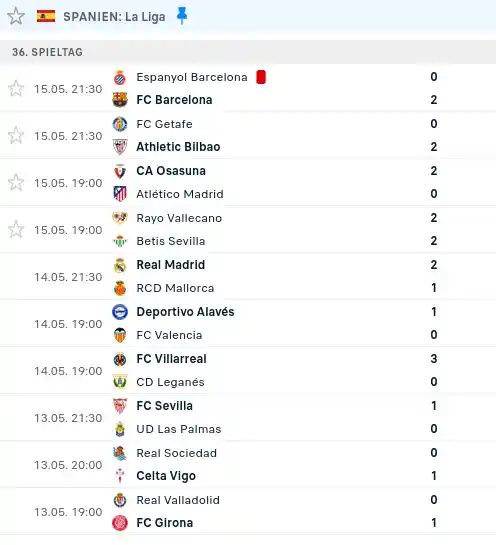Image resolution: width=496 pixels, height=545 pixels.
Task: Toggle favorite star for Rayo Vallecano vs Betis
Action: 16,229
